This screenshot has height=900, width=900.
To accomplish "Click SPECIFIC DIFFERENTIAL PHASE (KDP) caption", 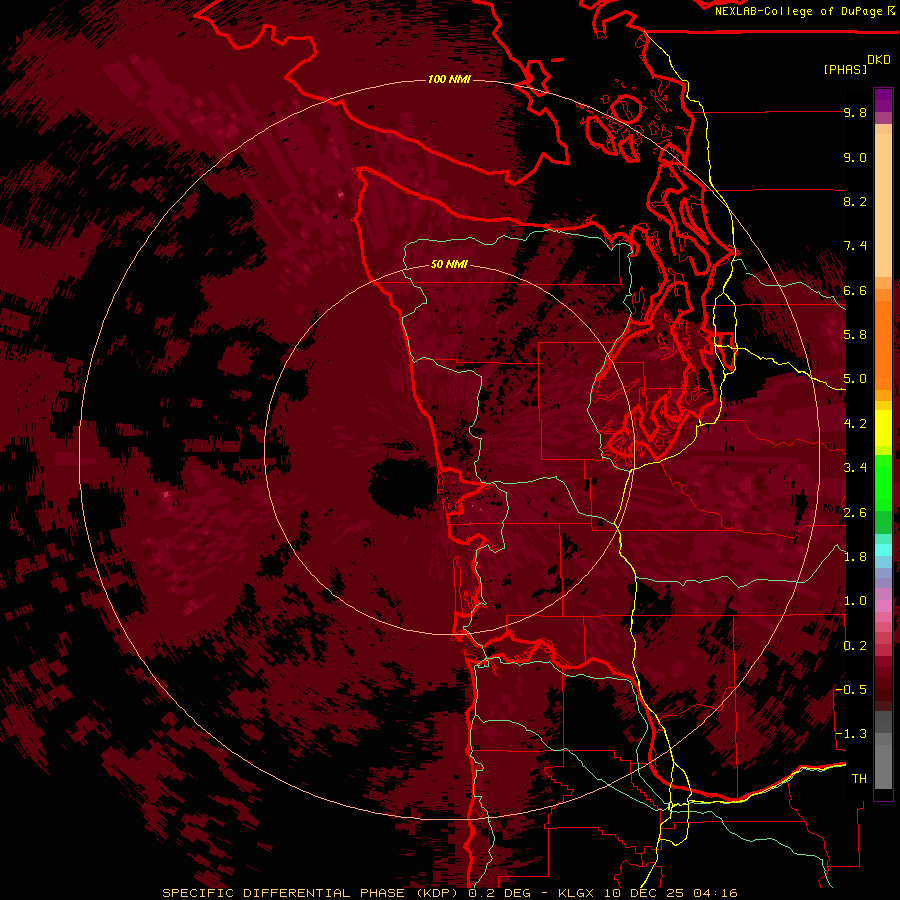I will 313,893.
